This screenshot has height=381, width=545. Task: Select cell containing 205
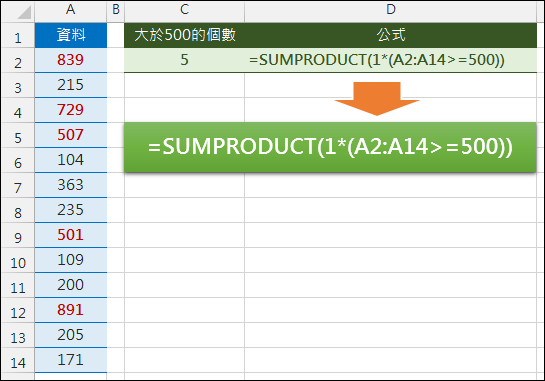[x=71, y=335]
